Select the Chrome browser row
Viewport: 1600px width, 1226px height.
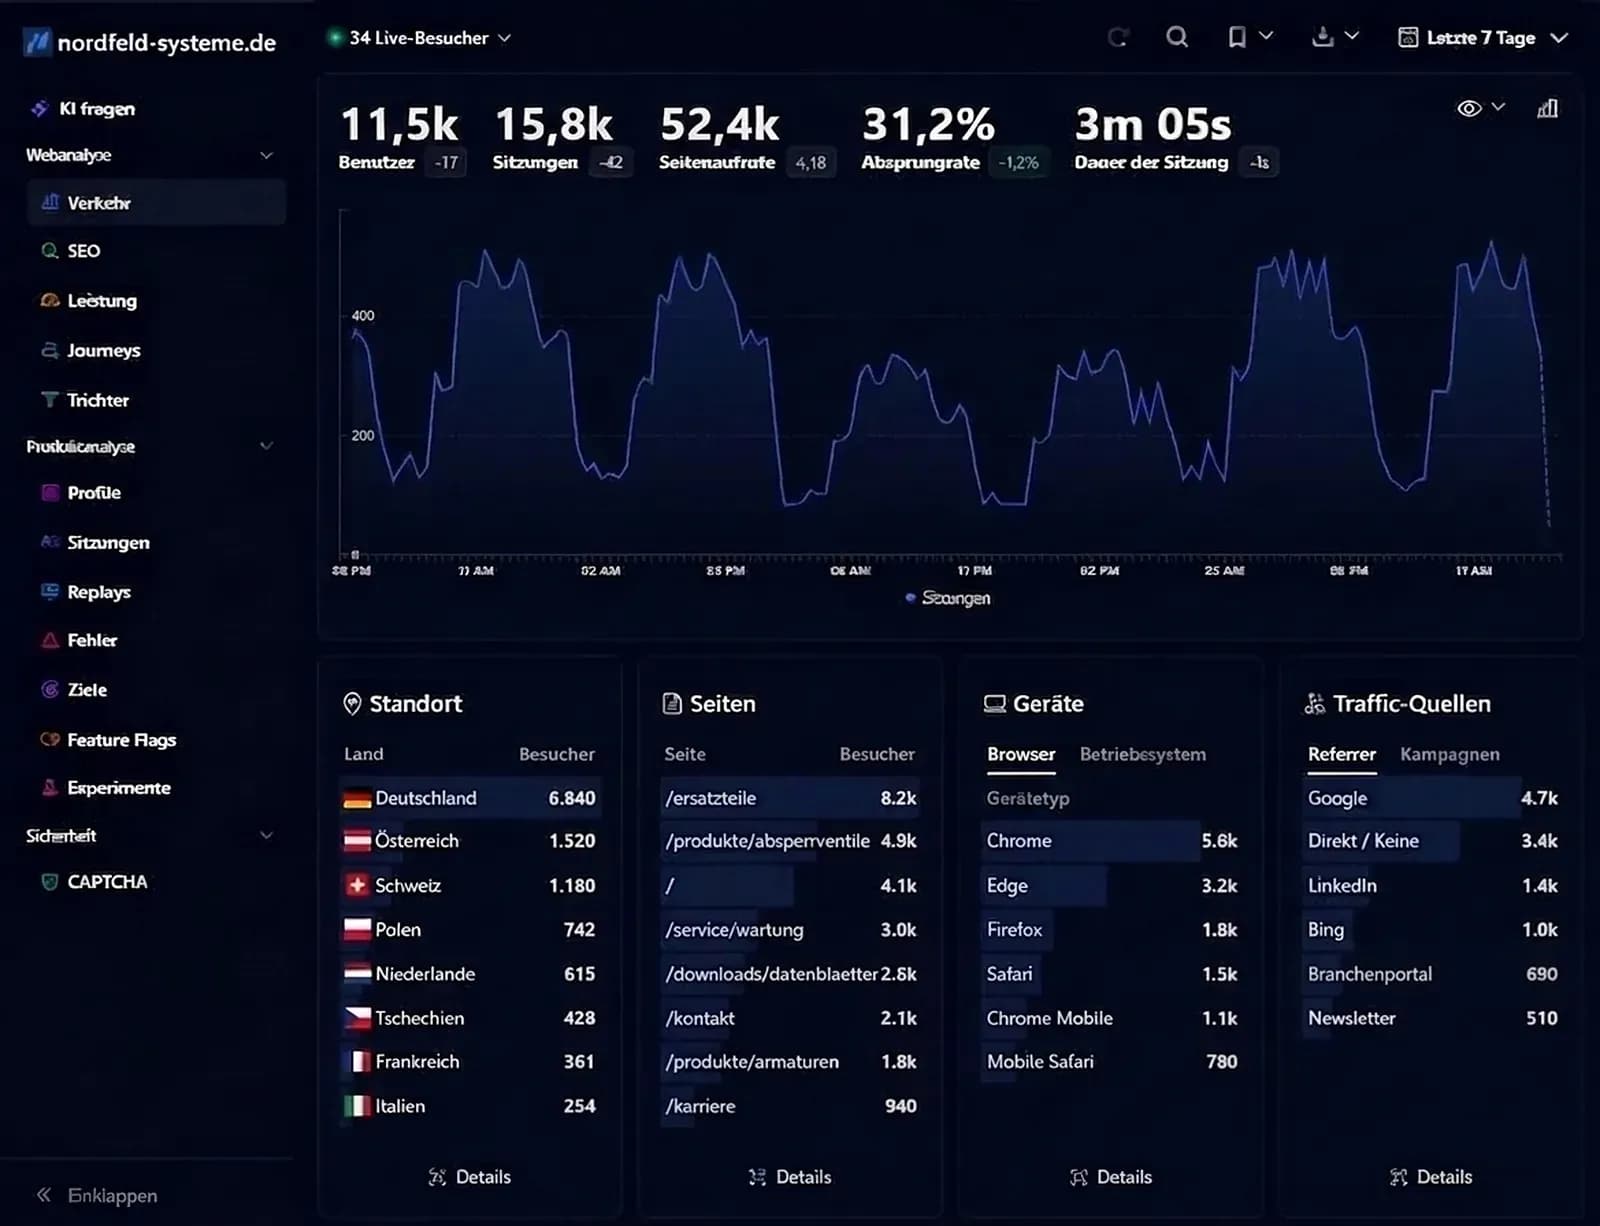(x=1111, y=841)
